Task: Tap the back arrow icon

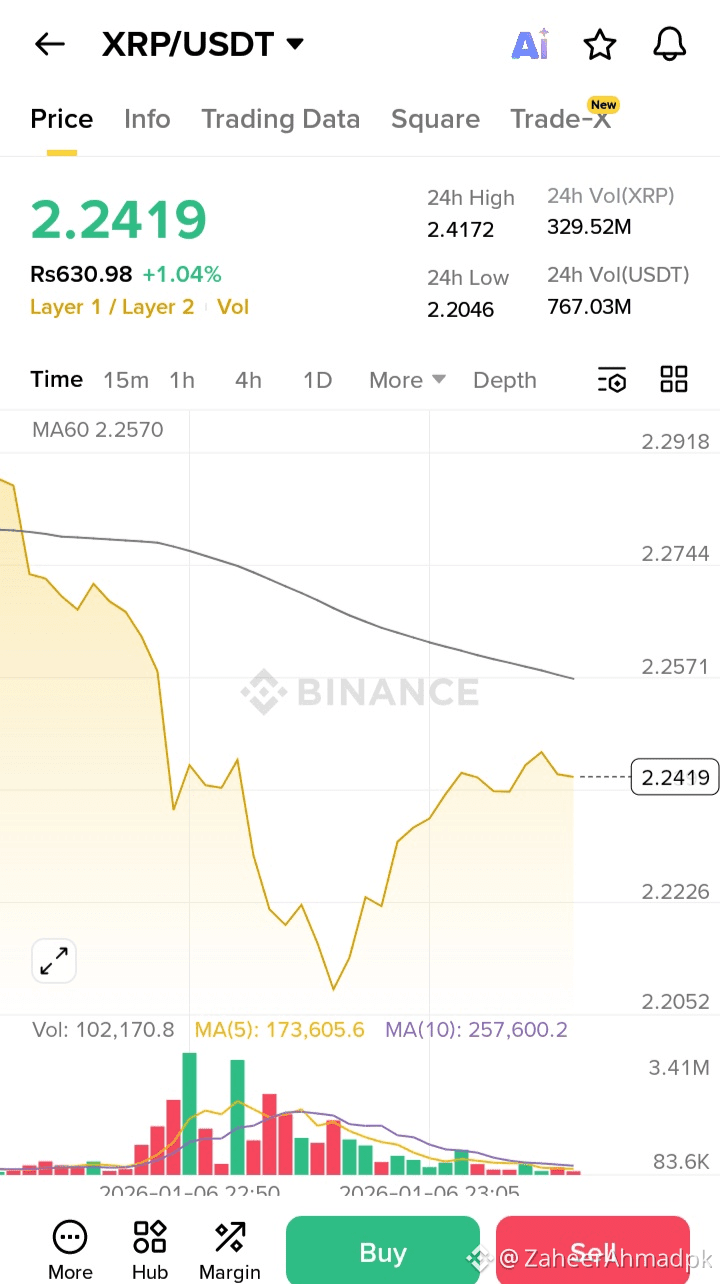Action: (49, 44)
